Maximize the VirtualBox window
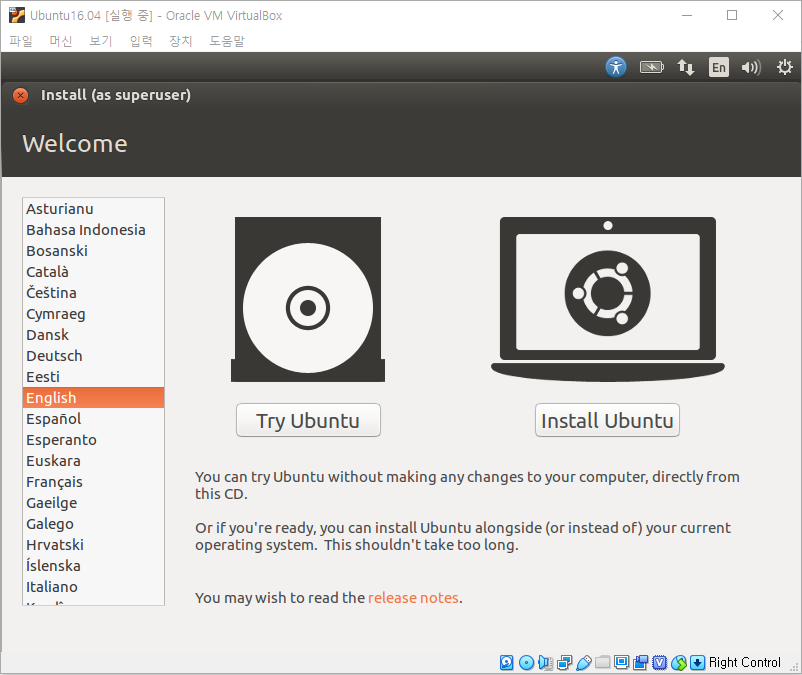The height and width of the screenshot is (675, 802). click(x=732, y=15)
